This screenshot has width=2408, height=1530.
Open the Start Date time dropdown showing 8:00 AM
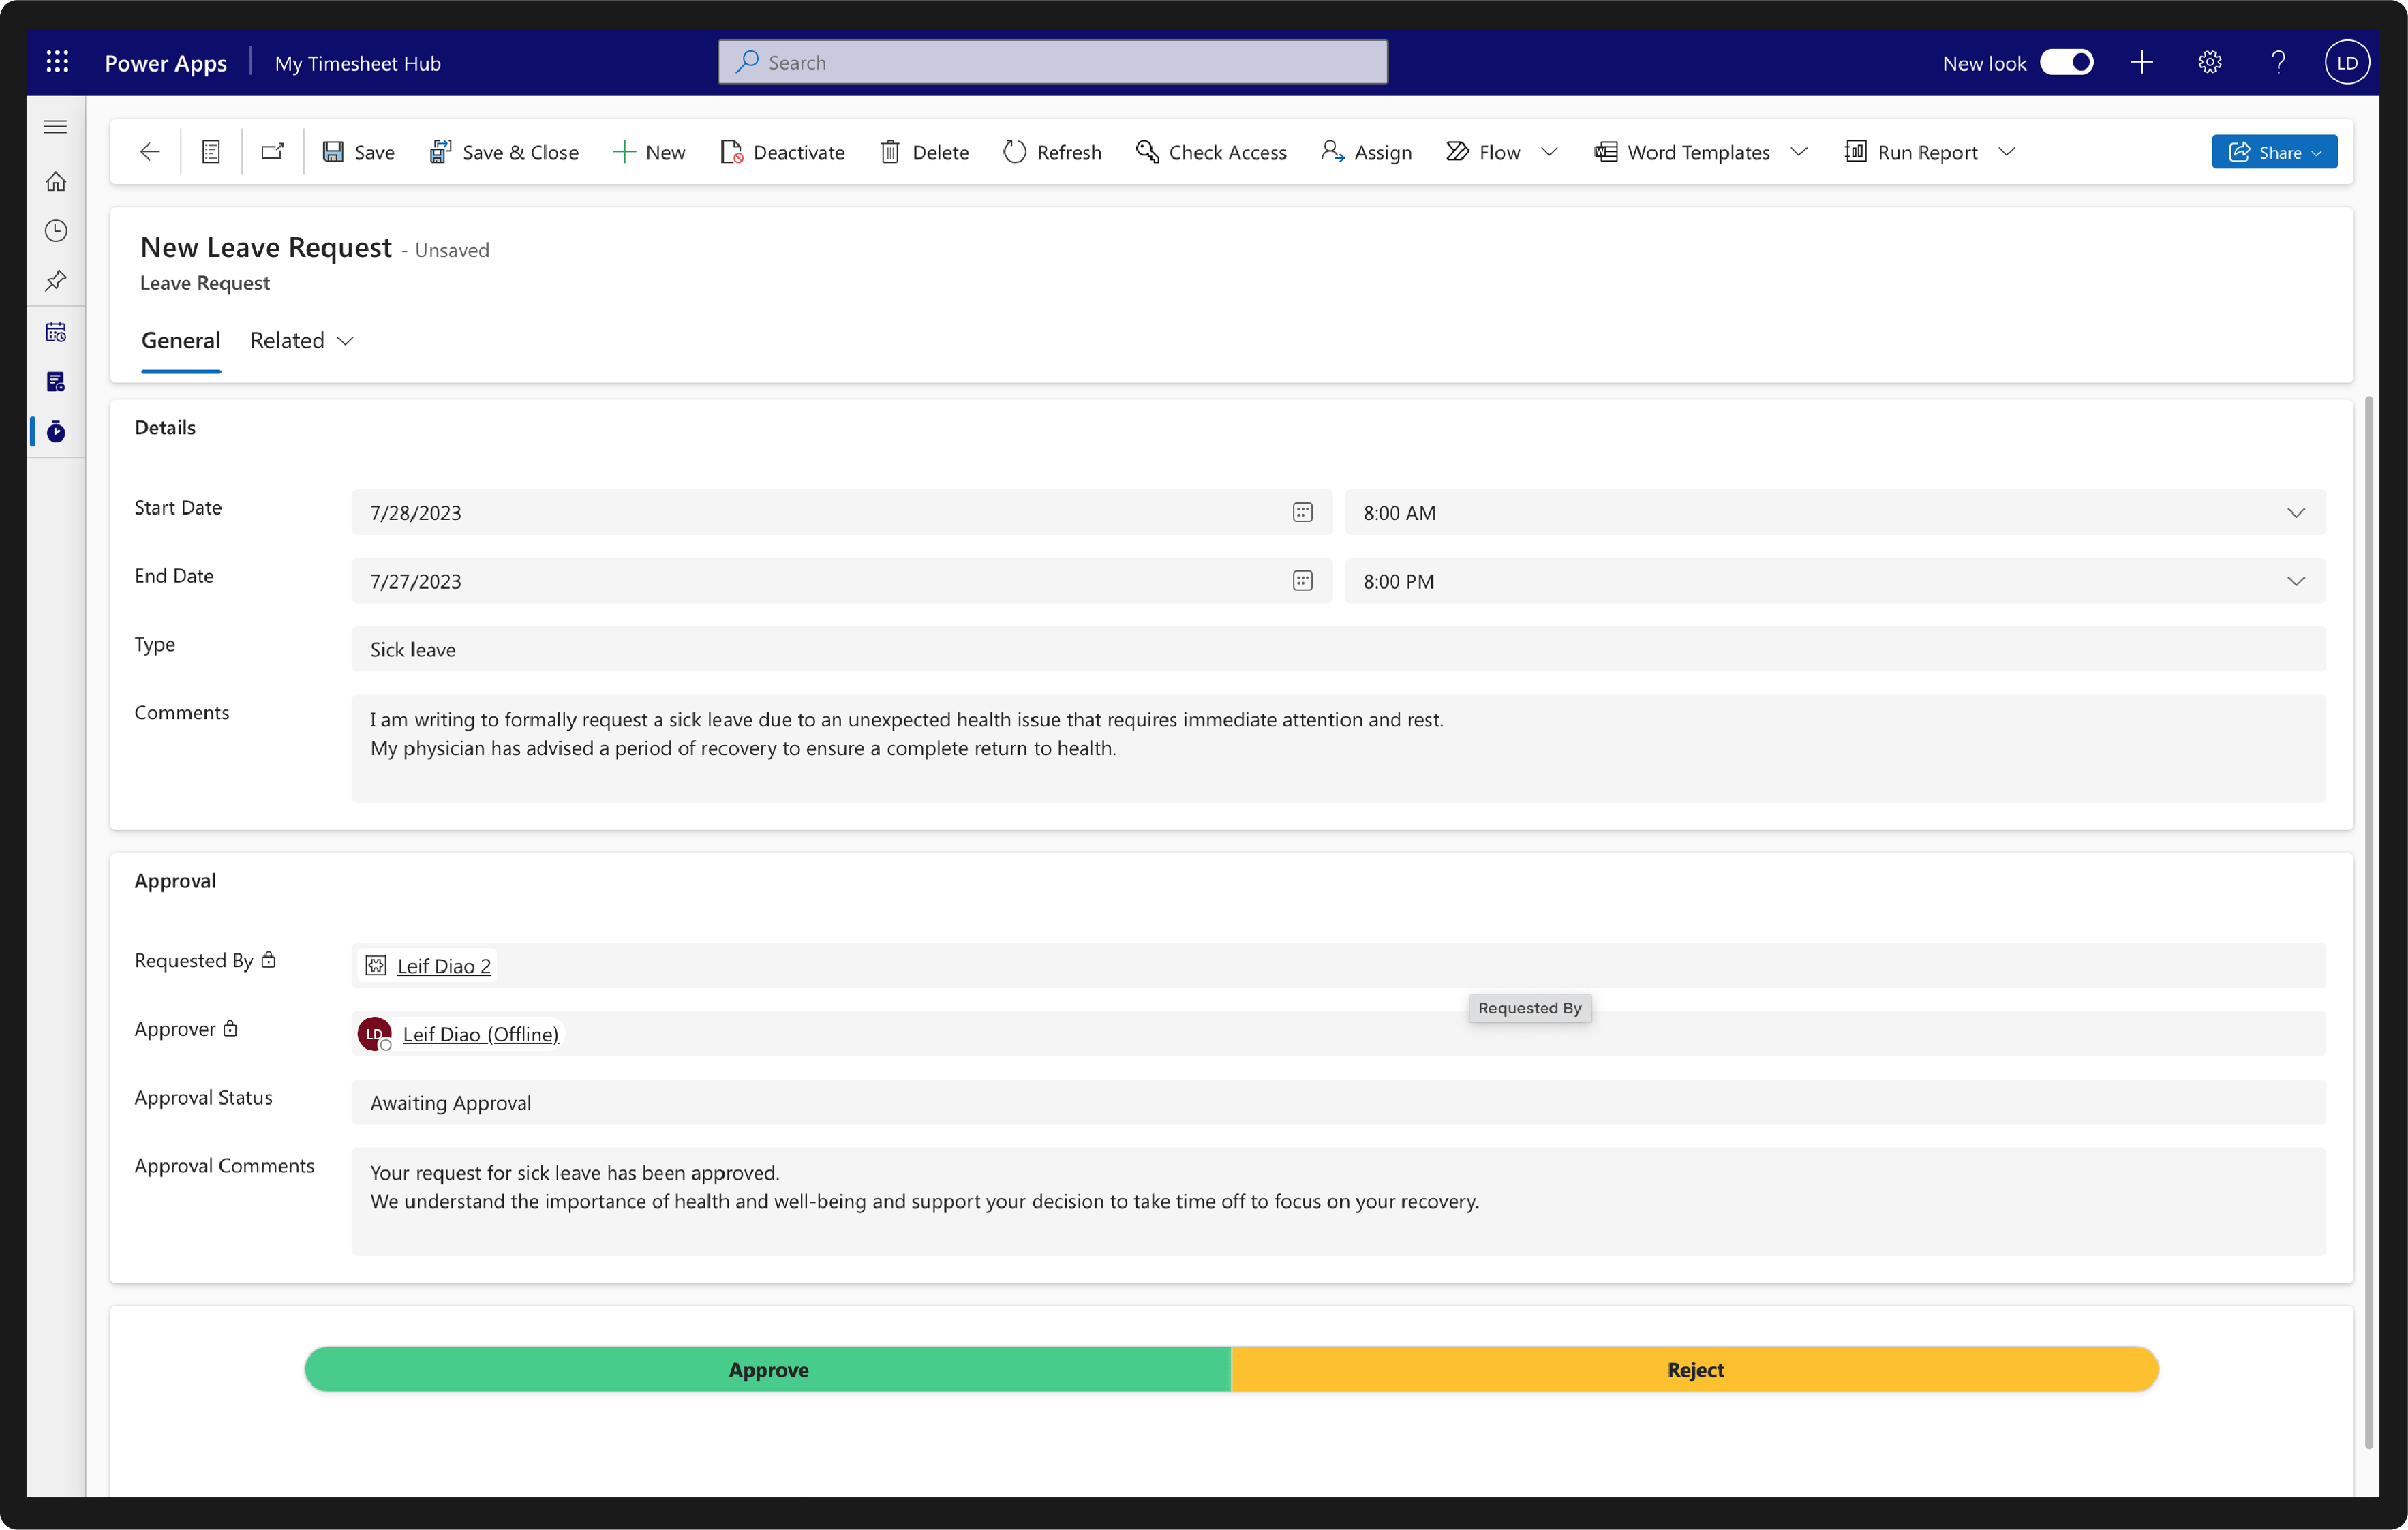[2296, 512]
